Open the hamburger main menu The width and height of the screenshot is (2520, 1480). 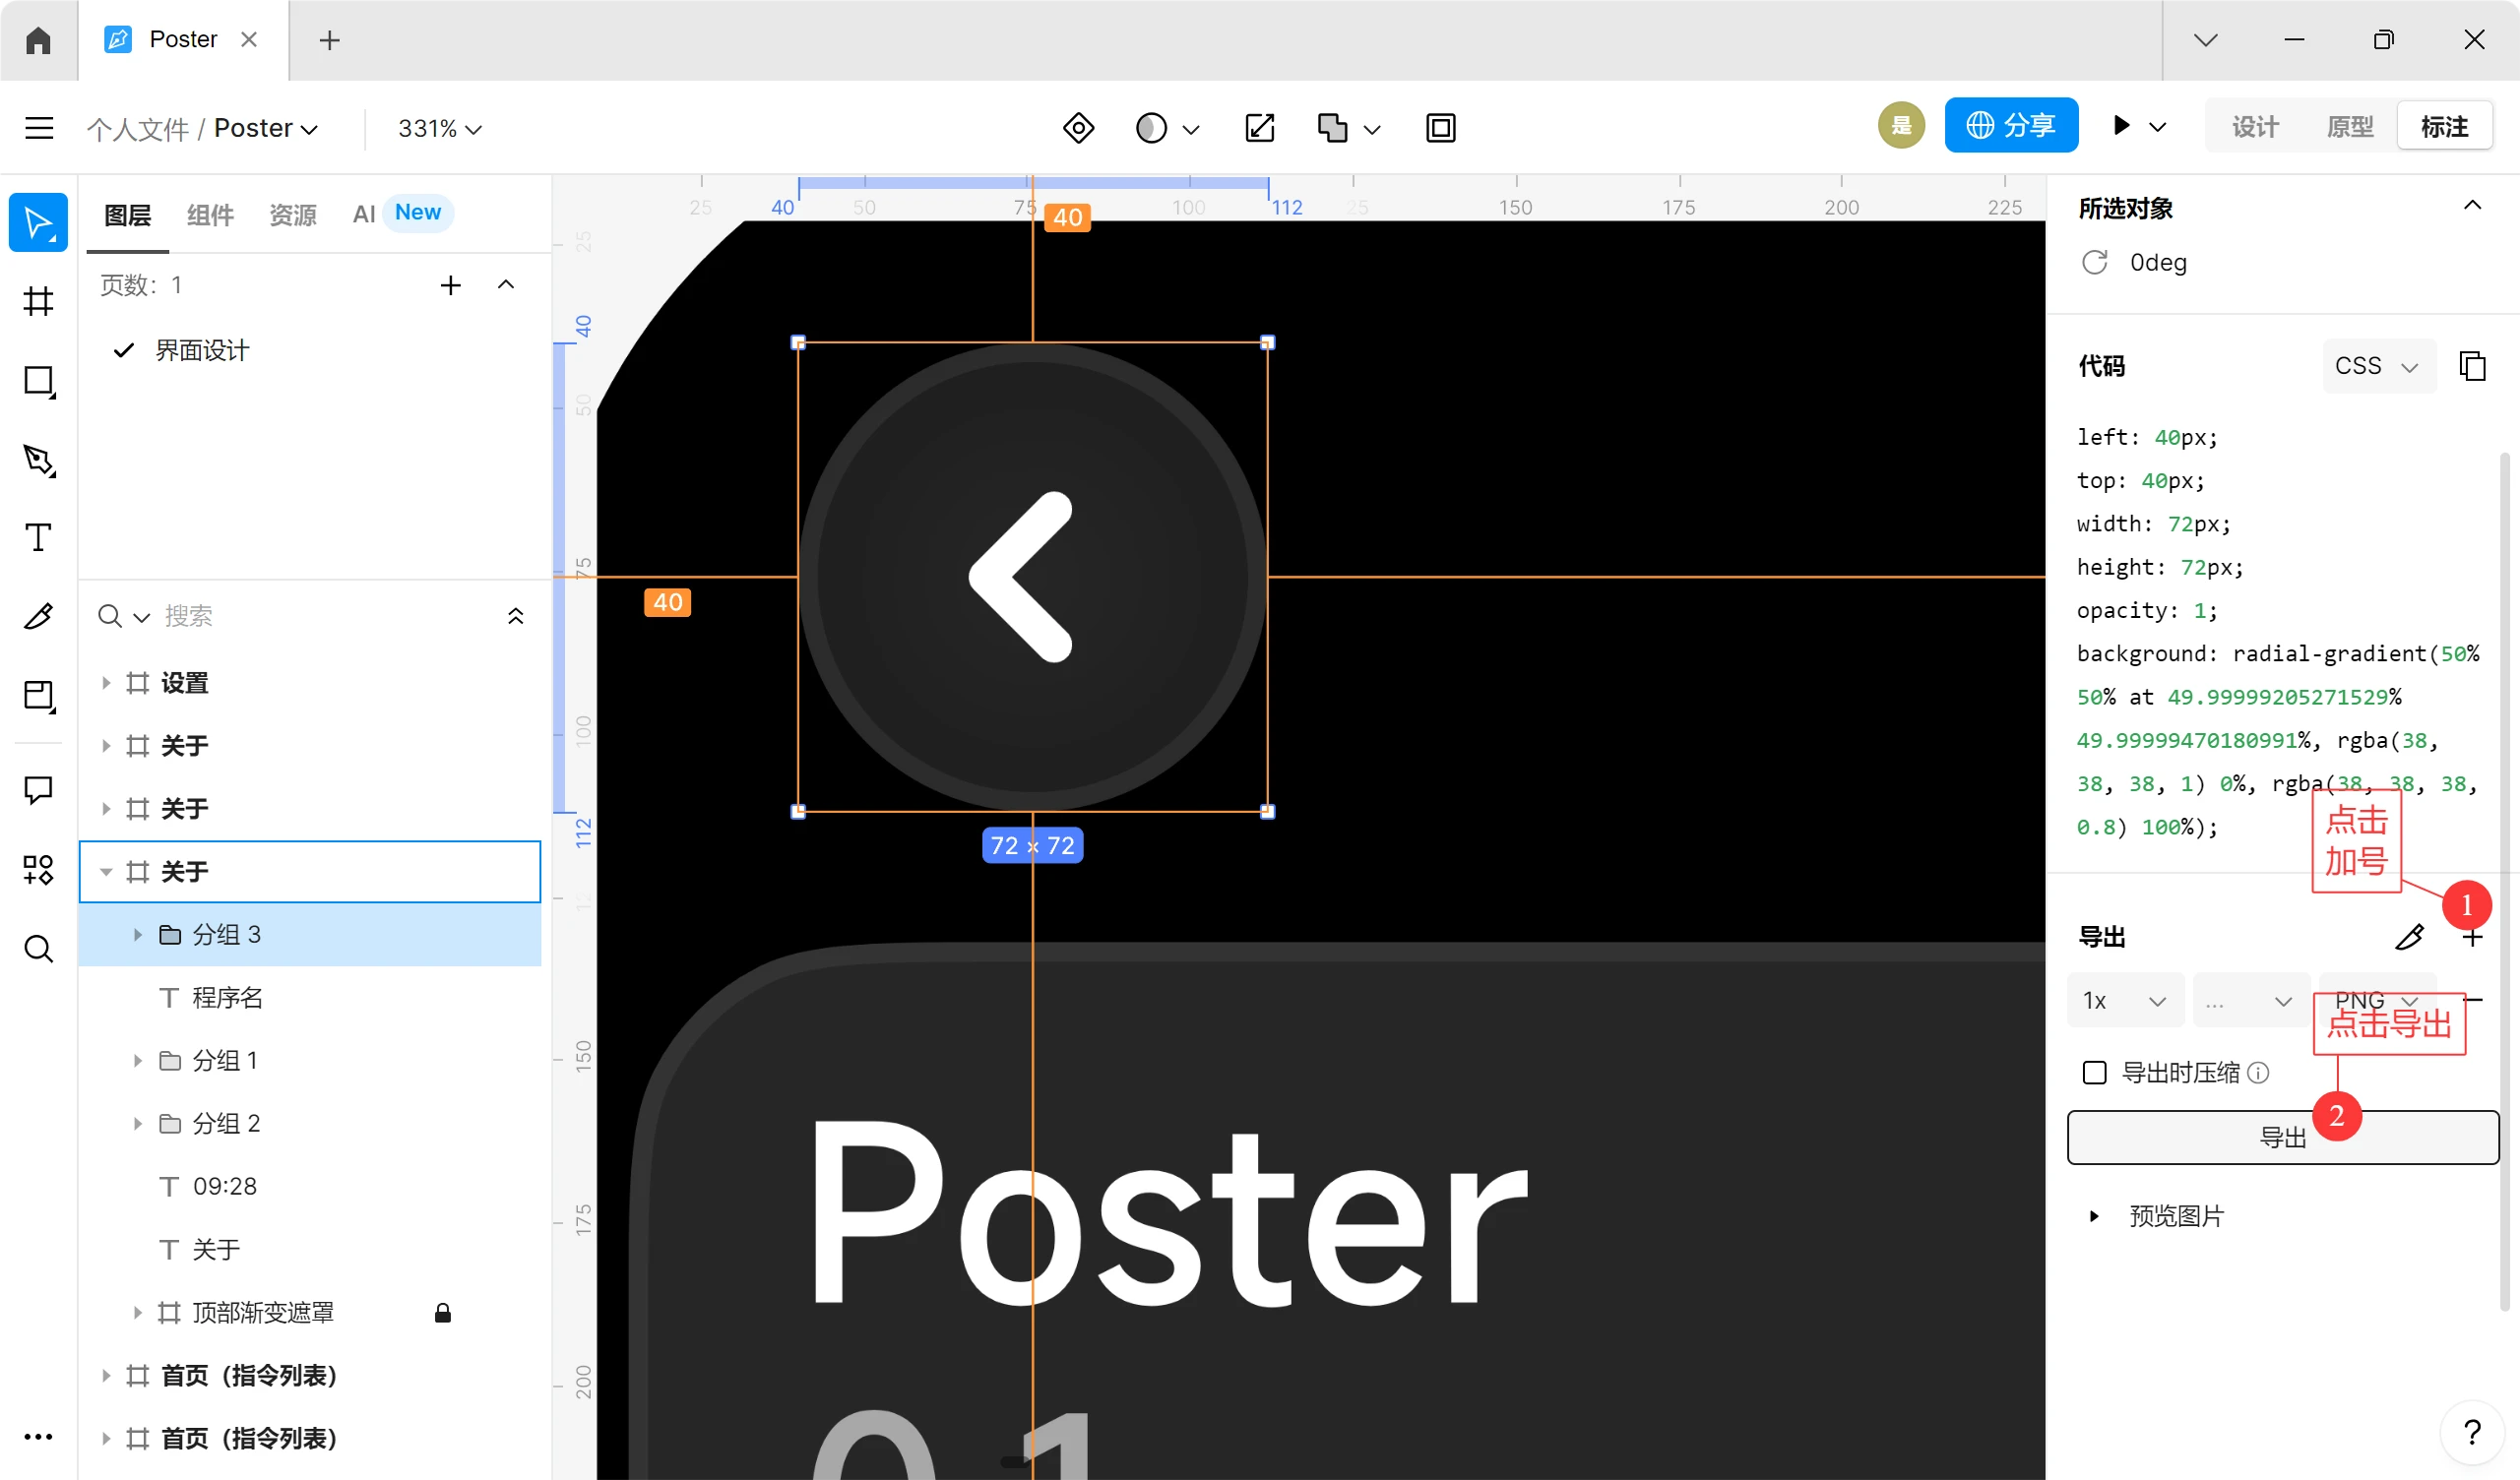coord(39,128)
